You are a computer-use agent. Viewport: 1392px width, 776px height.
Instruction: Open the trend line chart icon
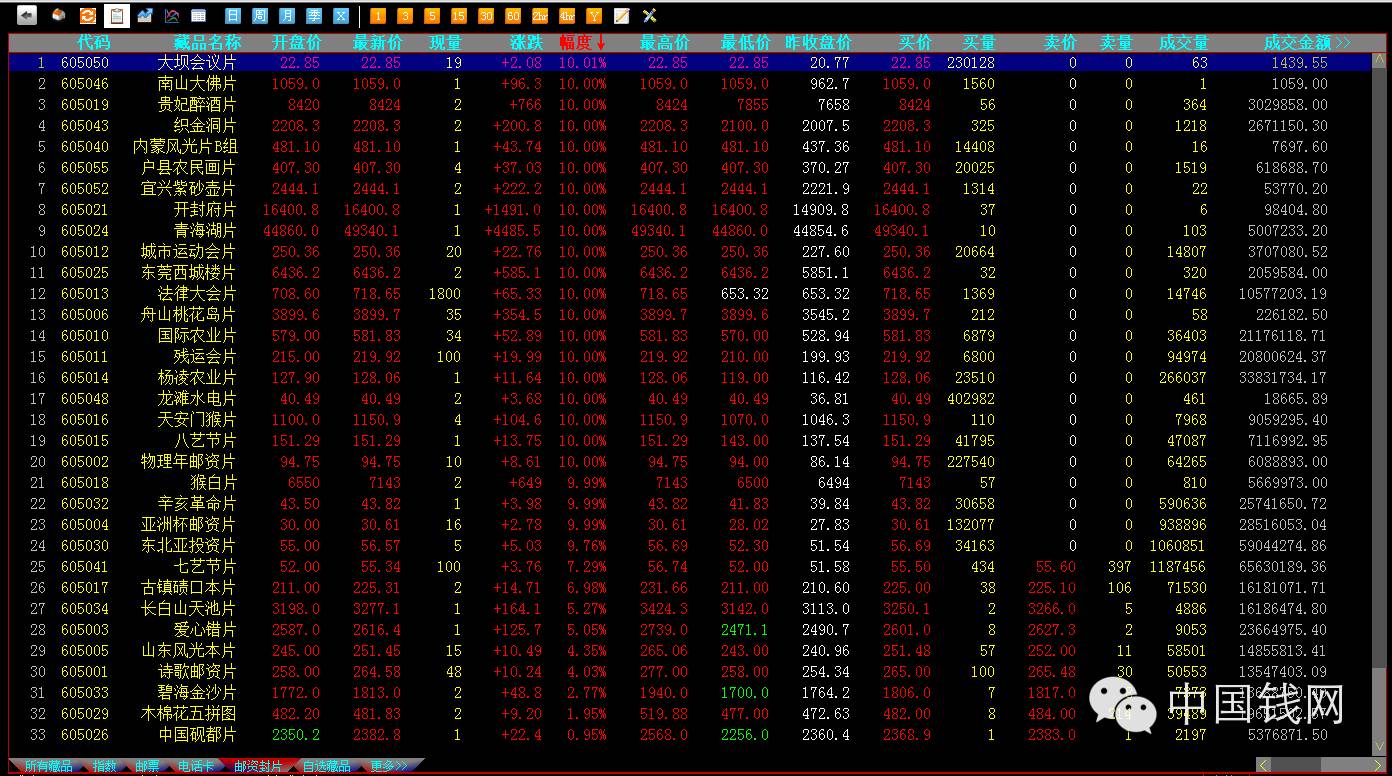coord(145,15)
